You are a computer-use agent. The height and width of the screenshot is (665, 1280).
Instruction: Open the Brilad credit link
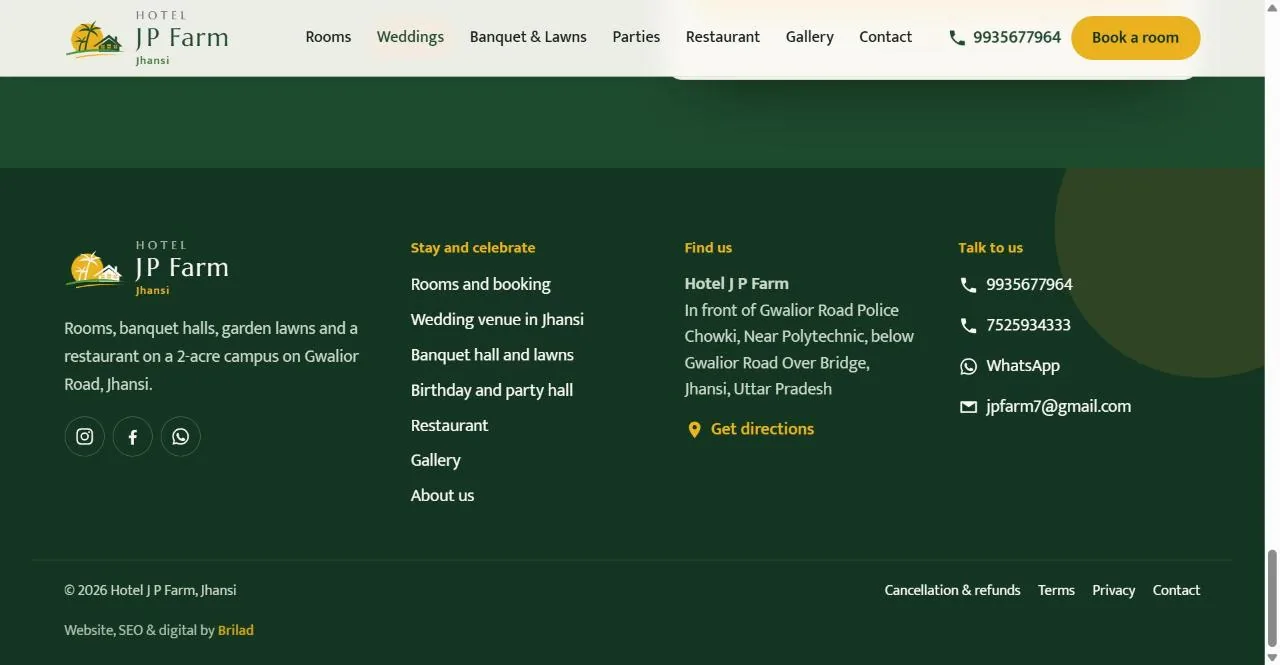[x=236, y=631]
